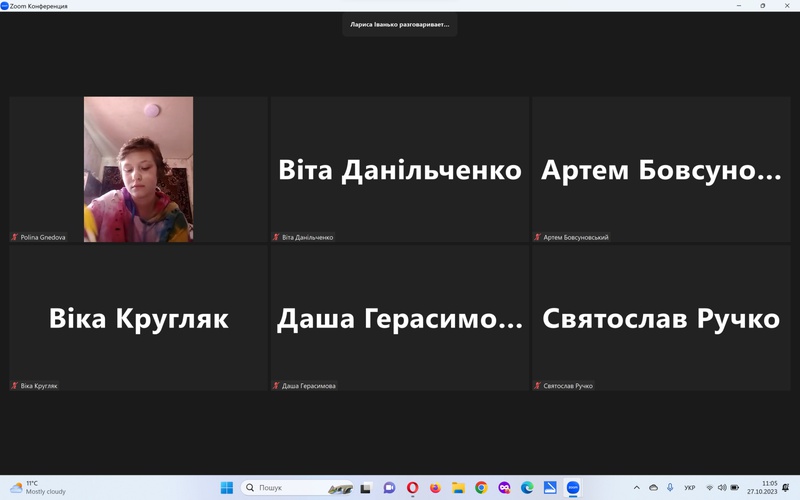Click Святослав Ручко participant tile
Image resolution: width=800 pixels, height=500 pixels.
click(660, 318)
